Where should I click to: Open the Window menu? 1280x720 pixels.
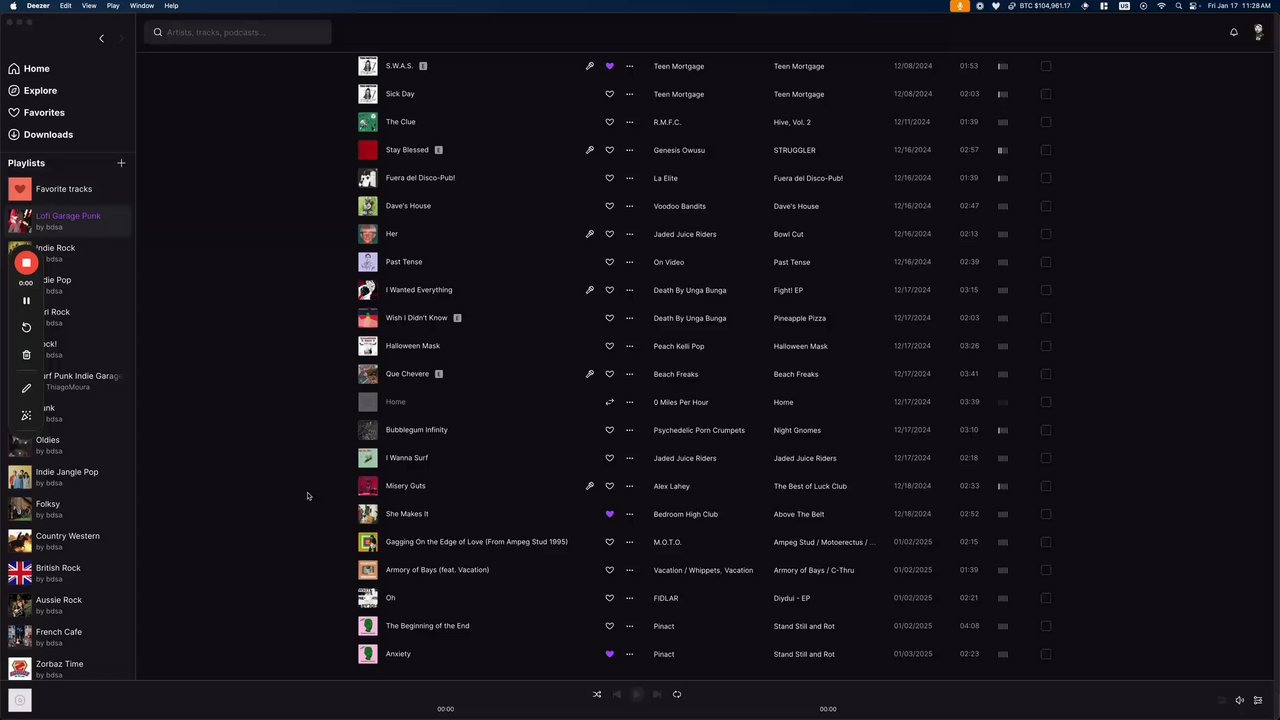[x=142, y=6]
